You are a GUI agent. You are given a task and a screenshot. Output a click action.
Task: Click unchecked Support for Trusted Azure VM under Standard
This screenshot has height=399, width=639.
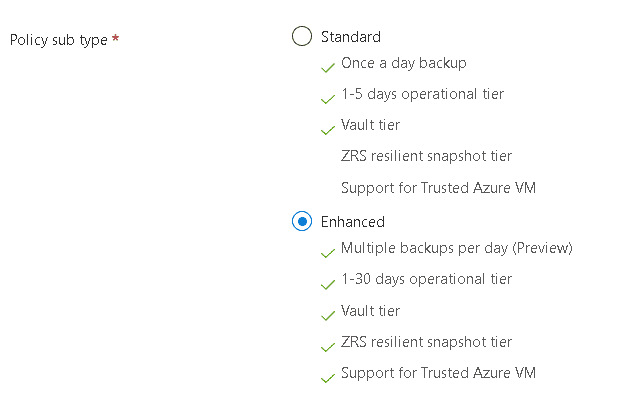point(438,187)
